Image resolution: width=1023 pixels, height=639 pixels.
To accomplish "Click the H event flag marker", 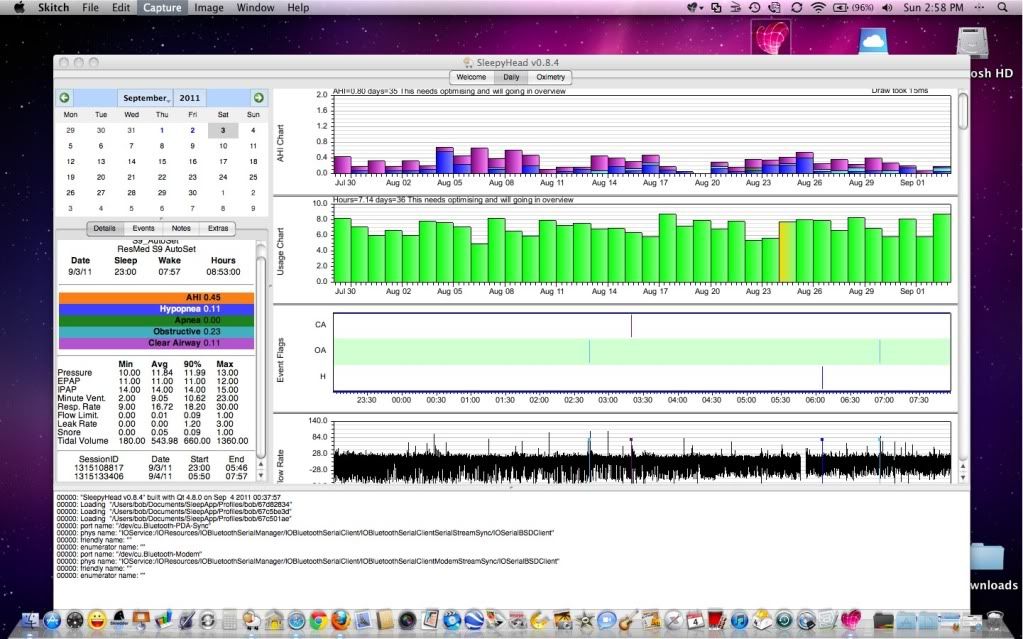I will (x=822, y=377).
